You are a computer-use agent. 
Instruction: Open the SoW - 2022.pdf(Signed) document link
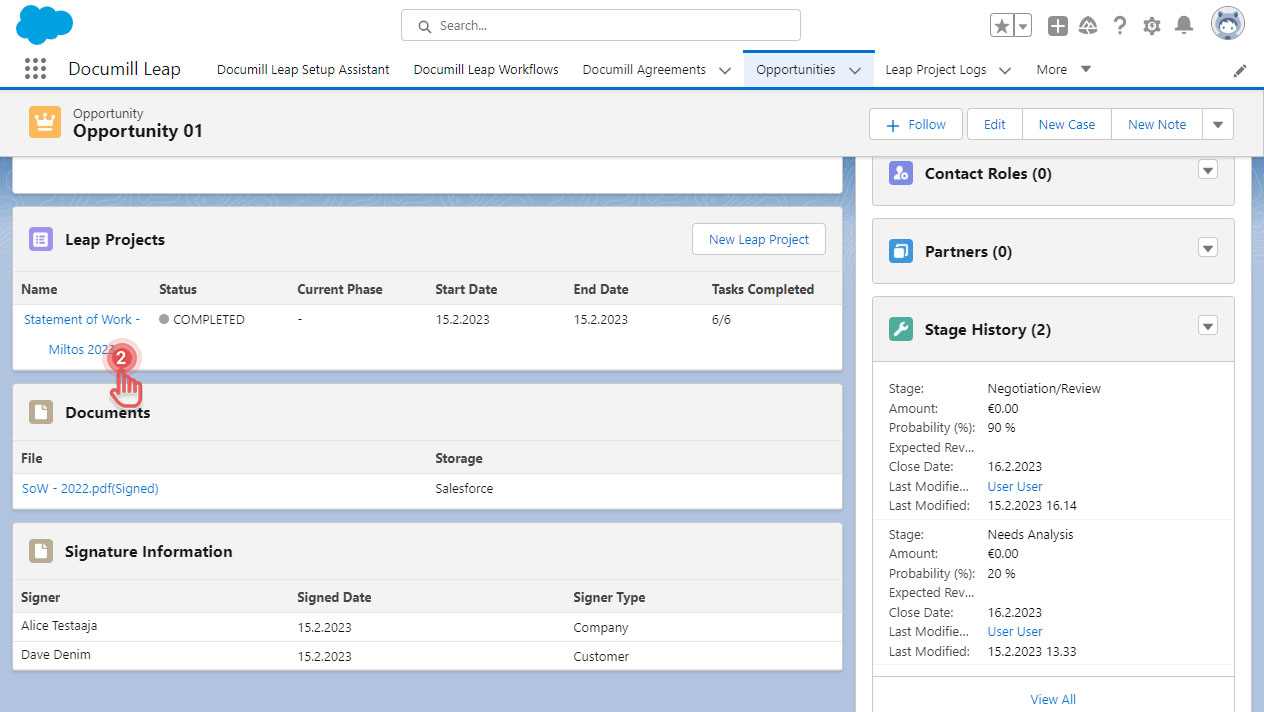coord(90,489)
